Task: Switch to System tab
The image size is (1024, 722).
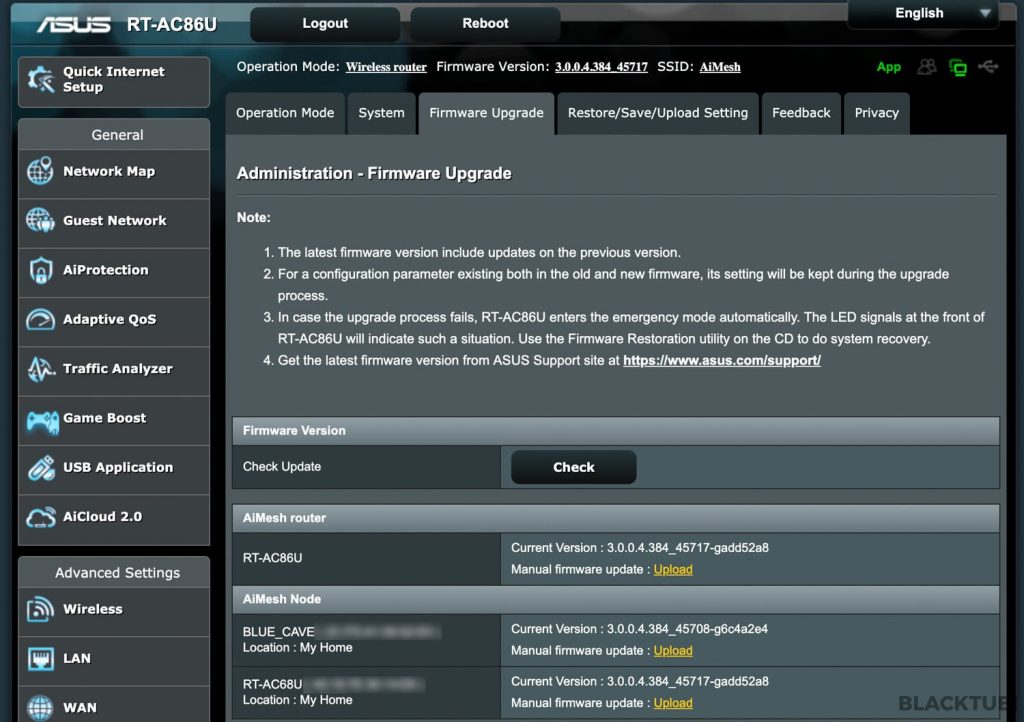Action: coord(381,113)
